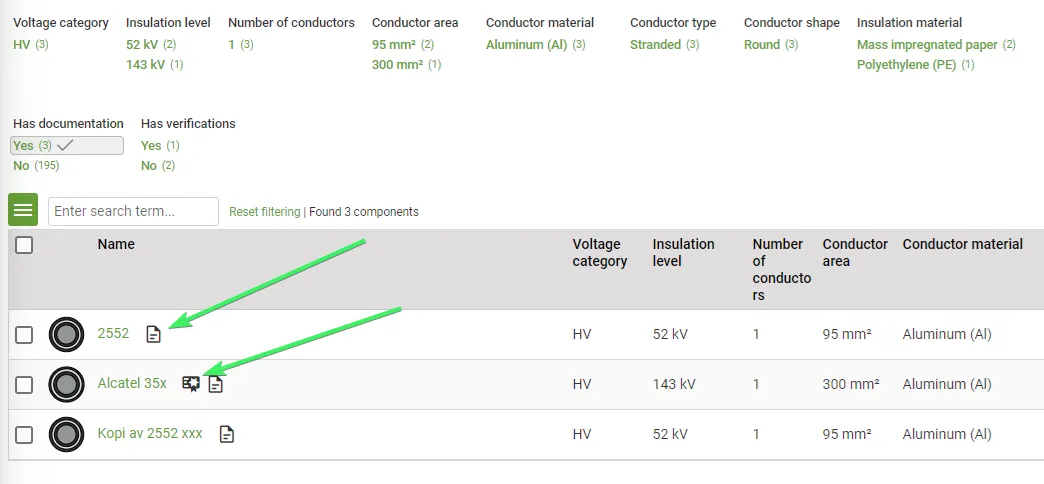The height and width of the screenshot is (484, 1044).
Task: Filter Has verifications by No
Action: point(158,165)
